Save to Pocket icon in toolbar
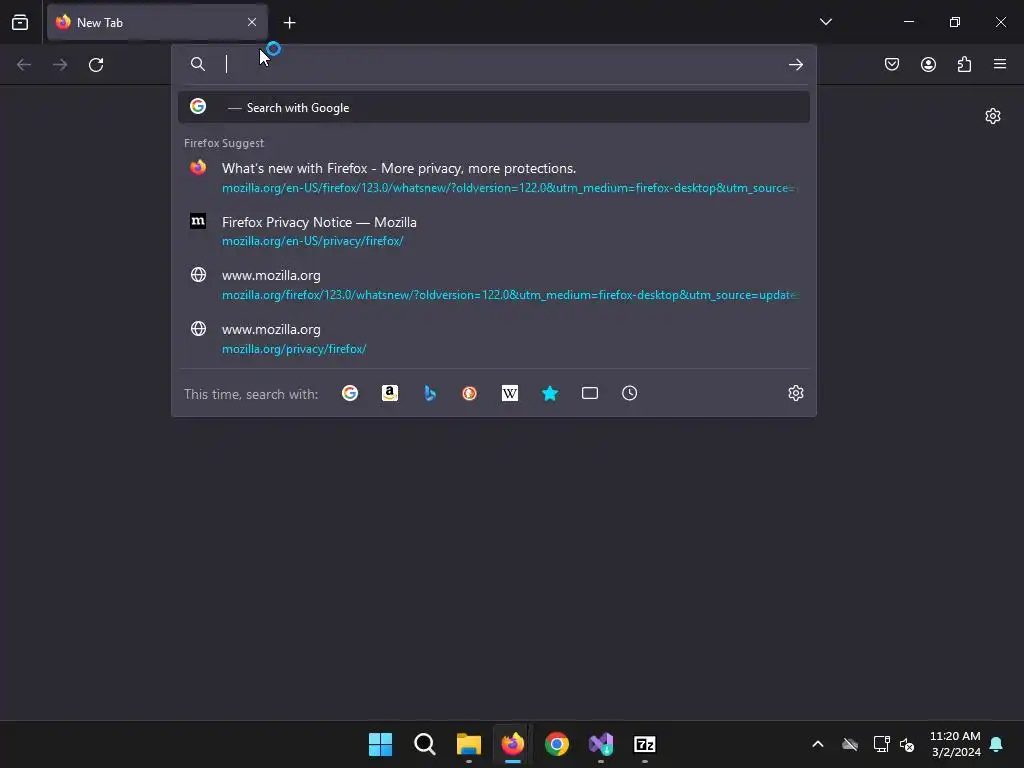Screen dimensions: 1024x768 pos(892,64)
